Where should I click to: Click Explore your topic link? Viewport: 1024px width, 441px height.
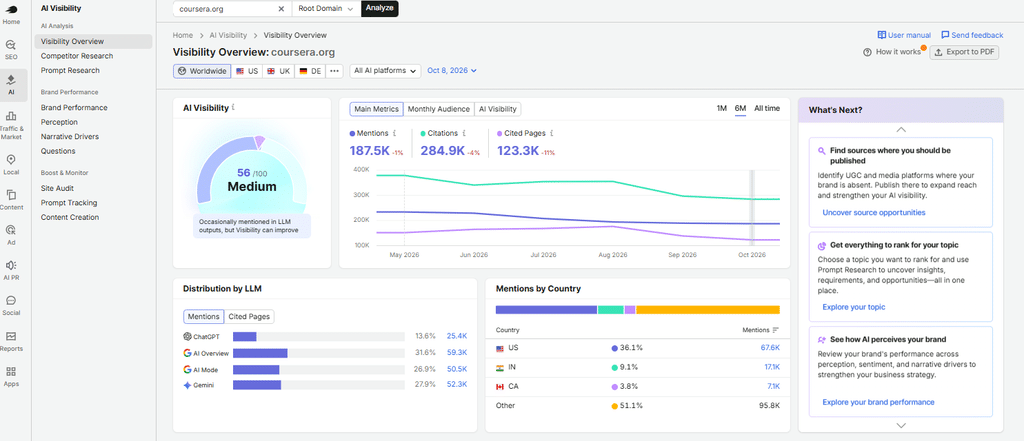coord(854,307)
